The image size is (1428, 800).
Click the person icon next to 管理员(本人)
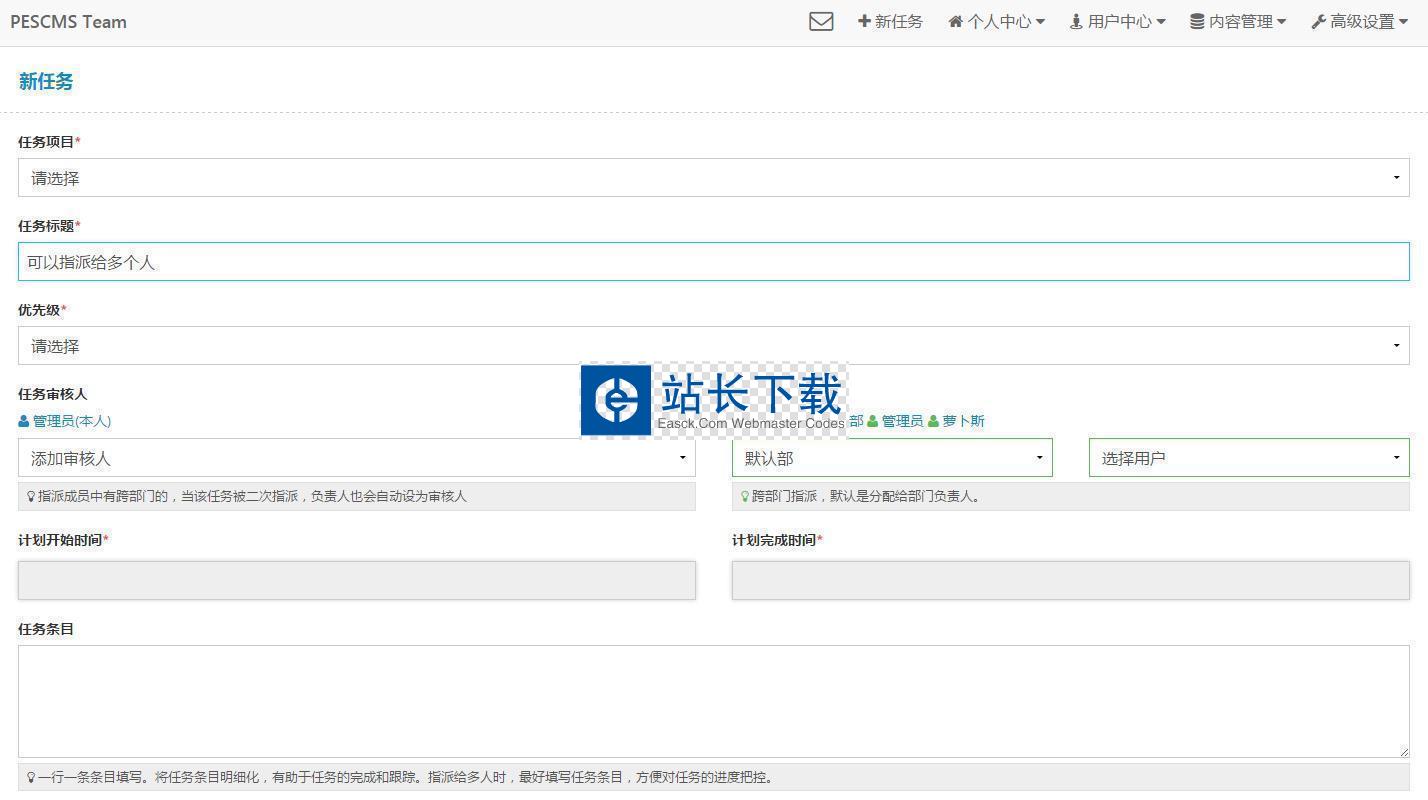[24, 421]
